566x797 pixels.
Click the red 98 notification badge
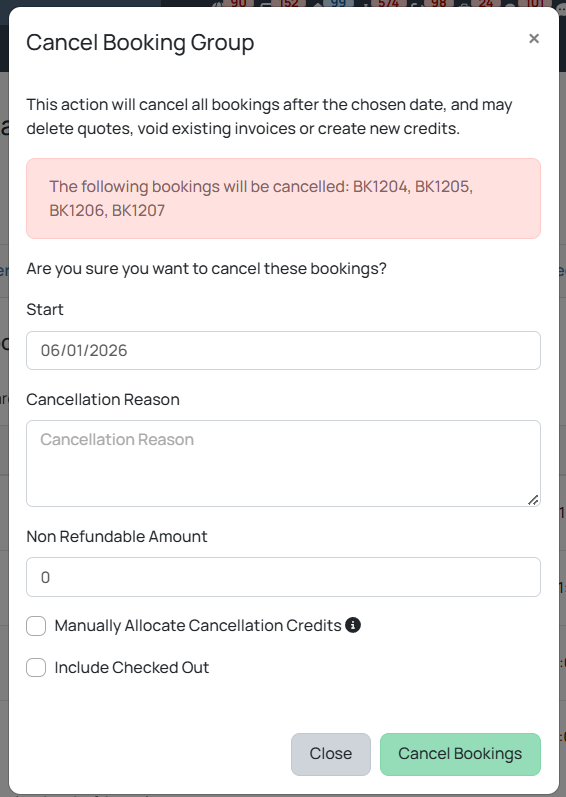pos(438,3)
